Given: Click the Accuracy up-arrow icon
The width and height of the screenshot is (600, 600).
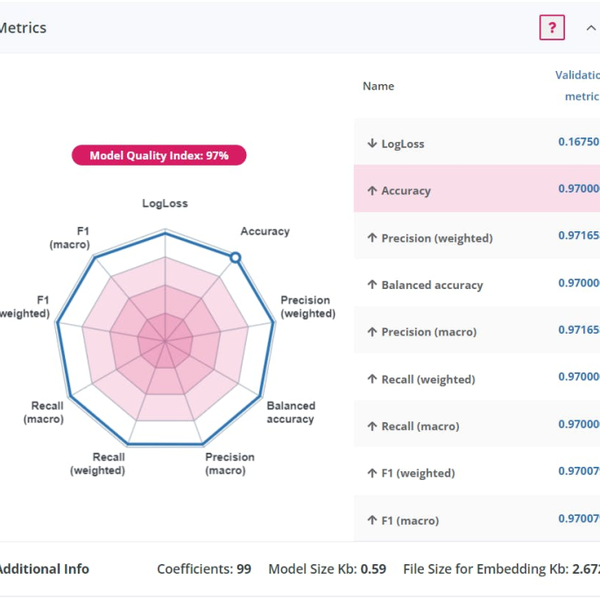Looking at the screenshot, I should tap(372, 191).
